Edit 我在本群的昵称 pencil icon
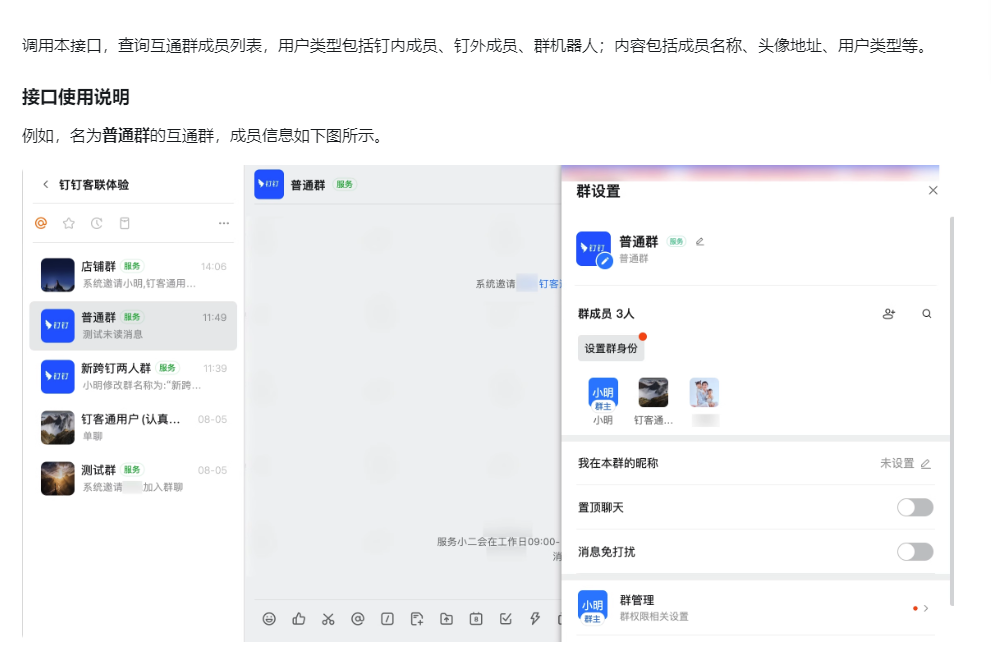The height and width of the screenshot is (667, 991). point(926,463)
